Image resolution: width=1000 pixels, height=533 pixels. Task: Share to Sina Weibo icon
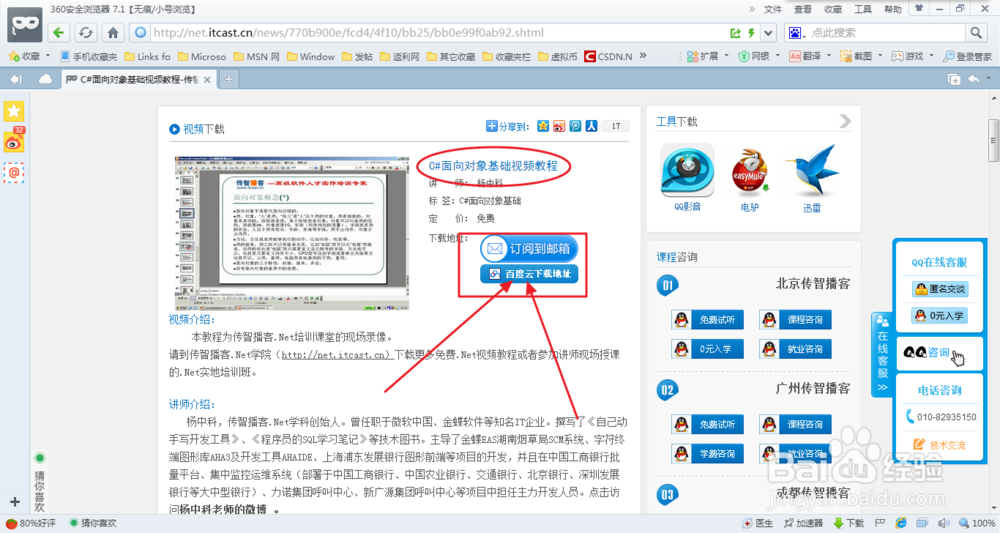coord(559,126)
